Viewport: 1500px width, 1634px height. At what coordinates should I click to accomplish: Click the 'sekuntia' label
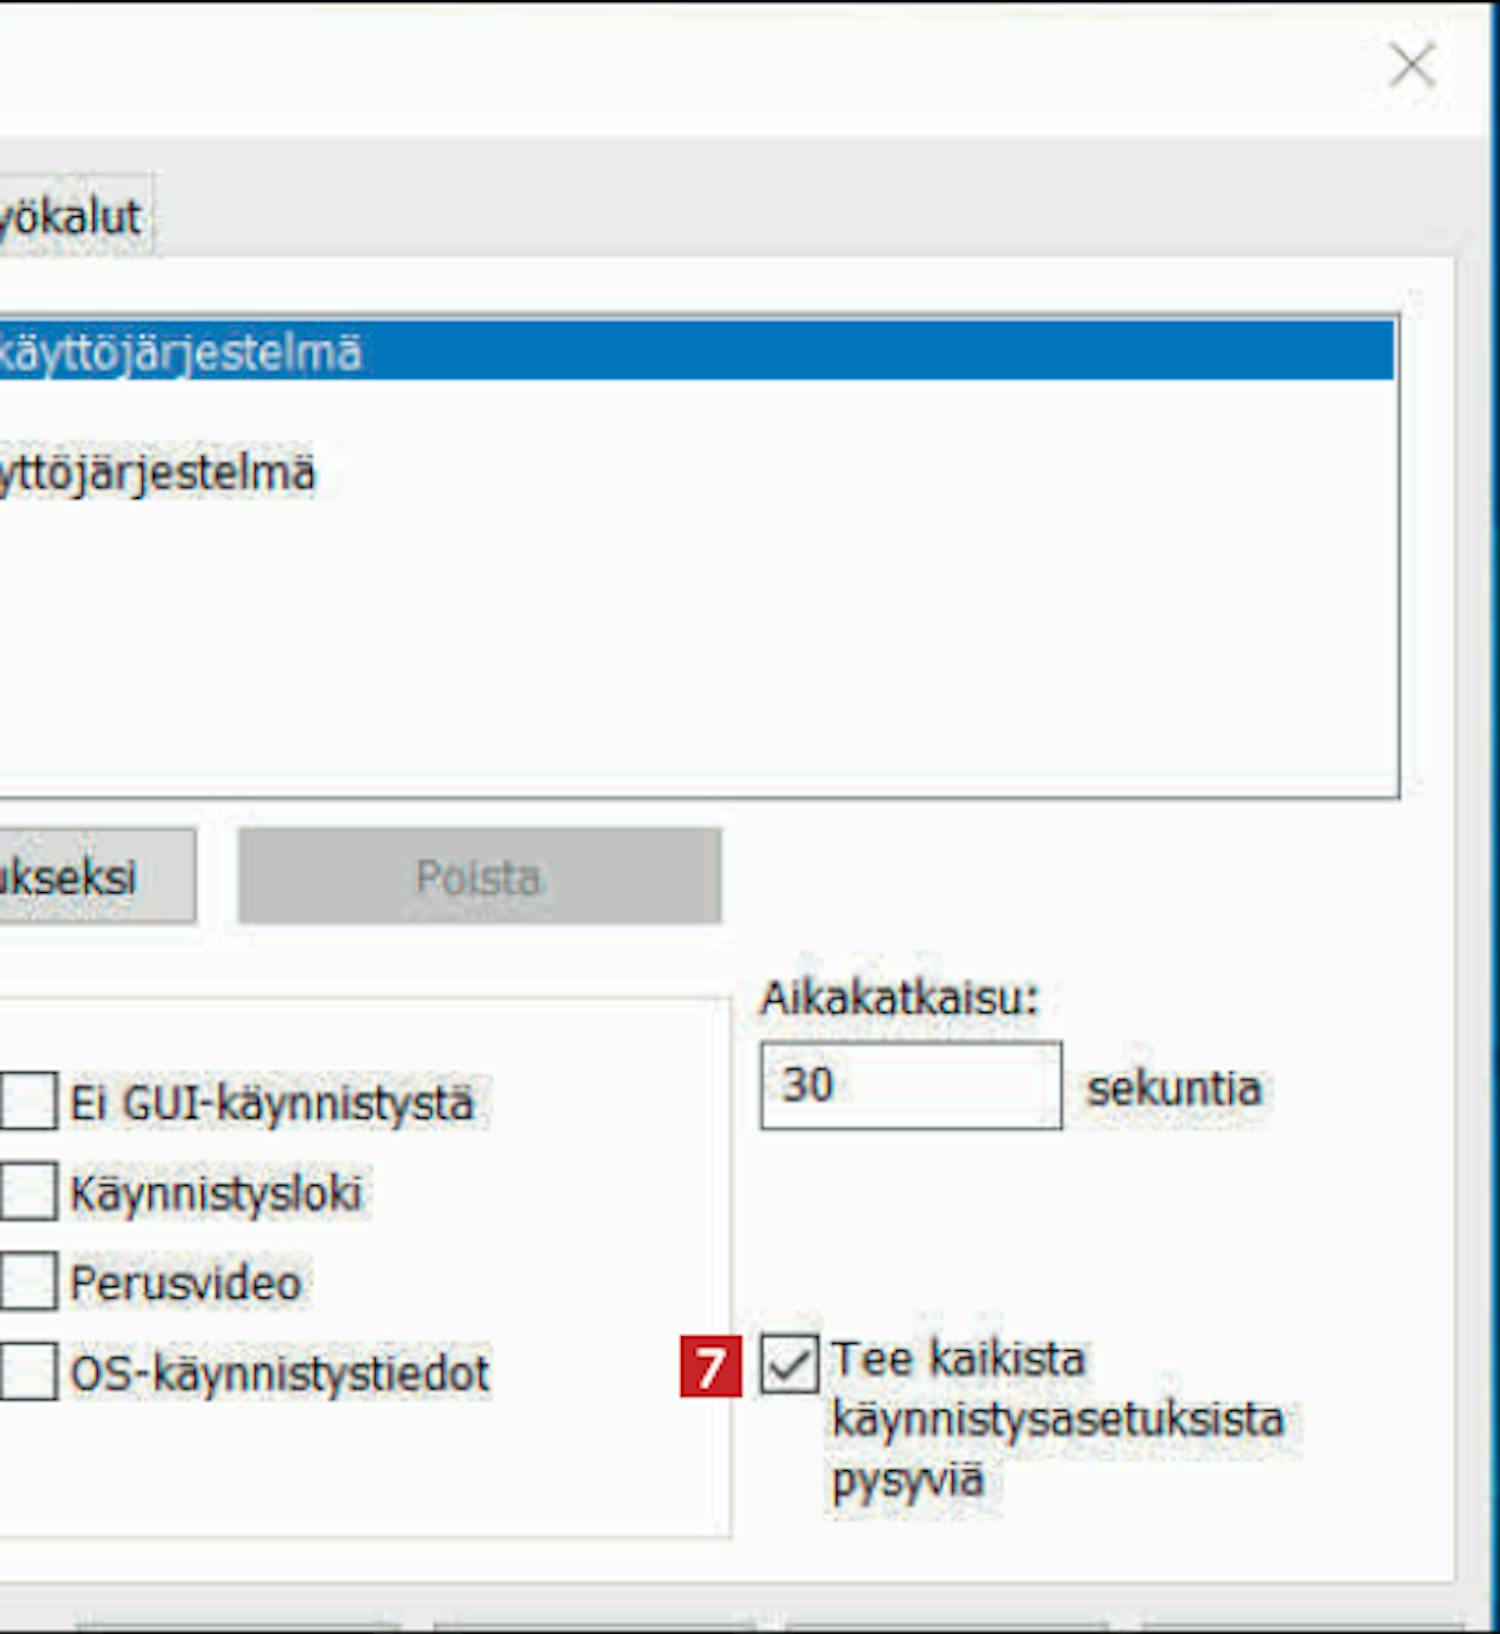point(1175,1088)
